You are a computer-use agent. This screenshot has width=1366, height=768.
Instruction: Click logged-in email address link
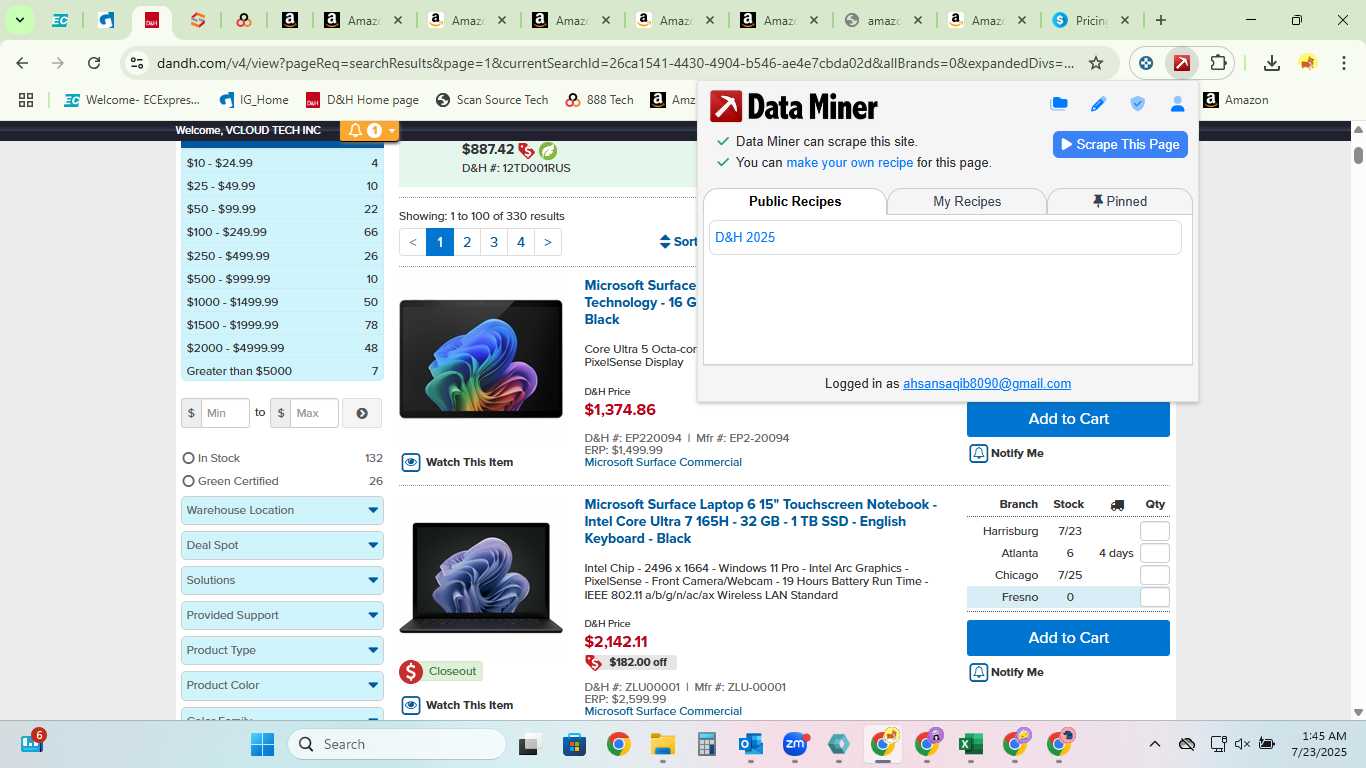click(987, 383)
